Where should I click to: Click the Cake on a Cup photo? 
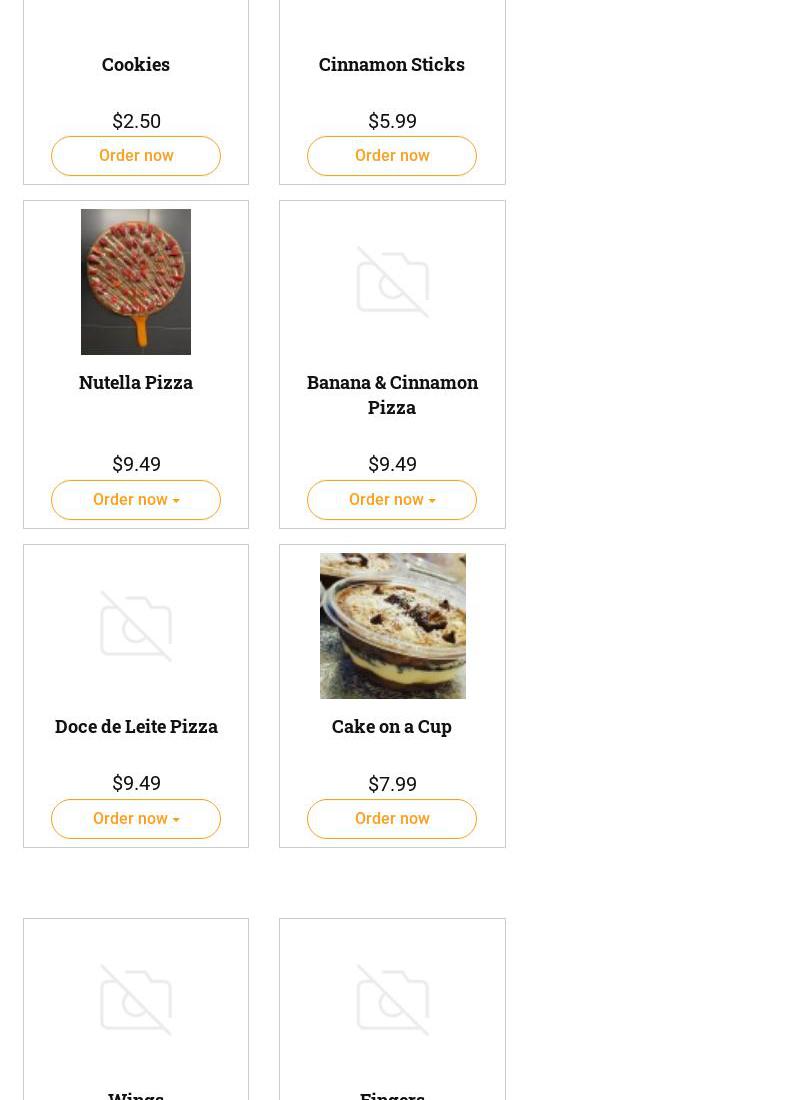[x=392, y=625]
